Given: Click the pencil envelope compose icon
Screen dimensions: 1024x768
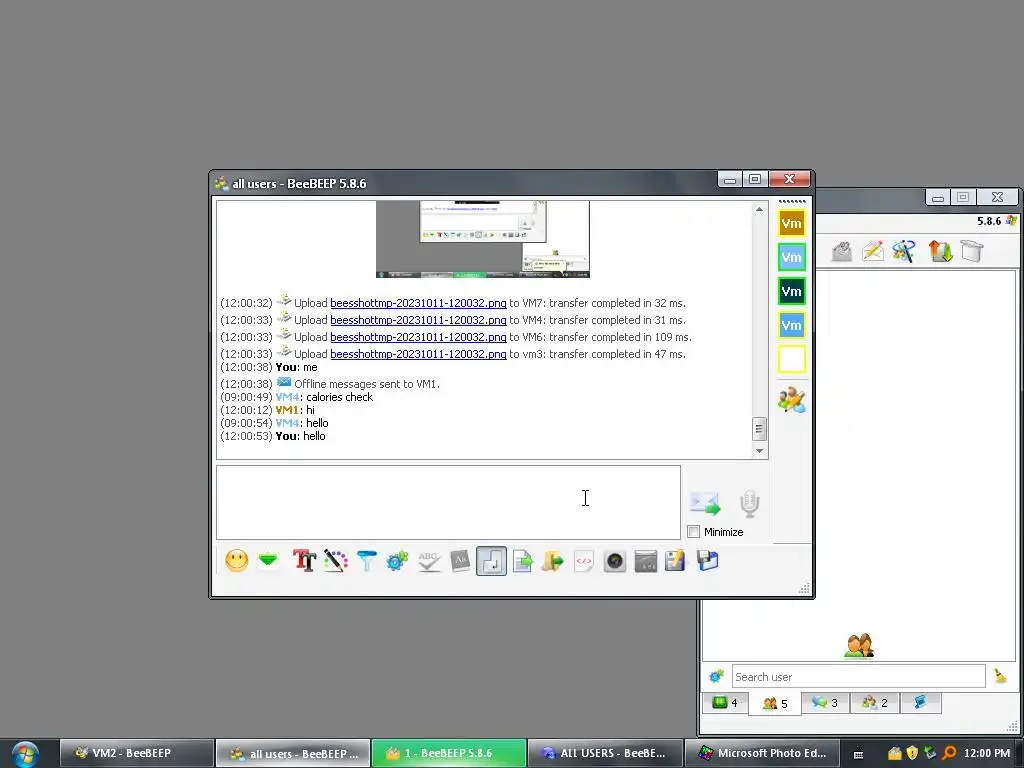Looking at the screenshot, I should click(872, 251).
